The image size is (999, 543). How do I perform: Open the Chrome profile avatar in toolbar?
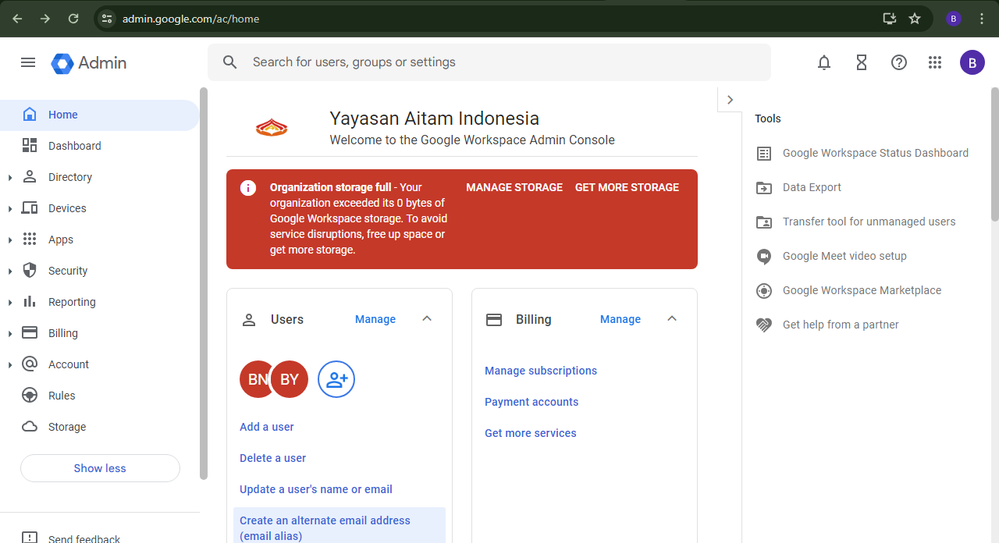tap(953, 18)
